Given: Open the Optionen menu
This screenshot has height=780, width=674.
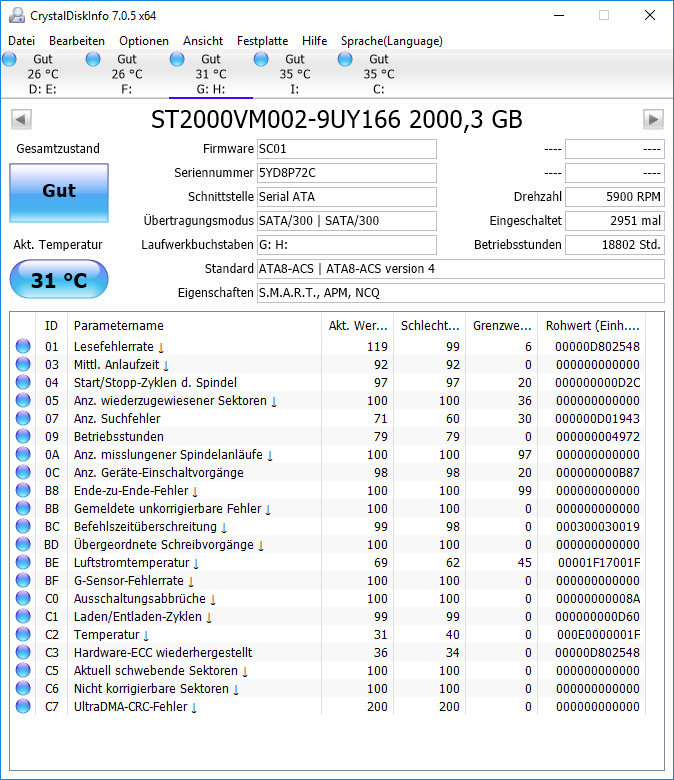Looking at the screenshot, I should tap(144, 41).
